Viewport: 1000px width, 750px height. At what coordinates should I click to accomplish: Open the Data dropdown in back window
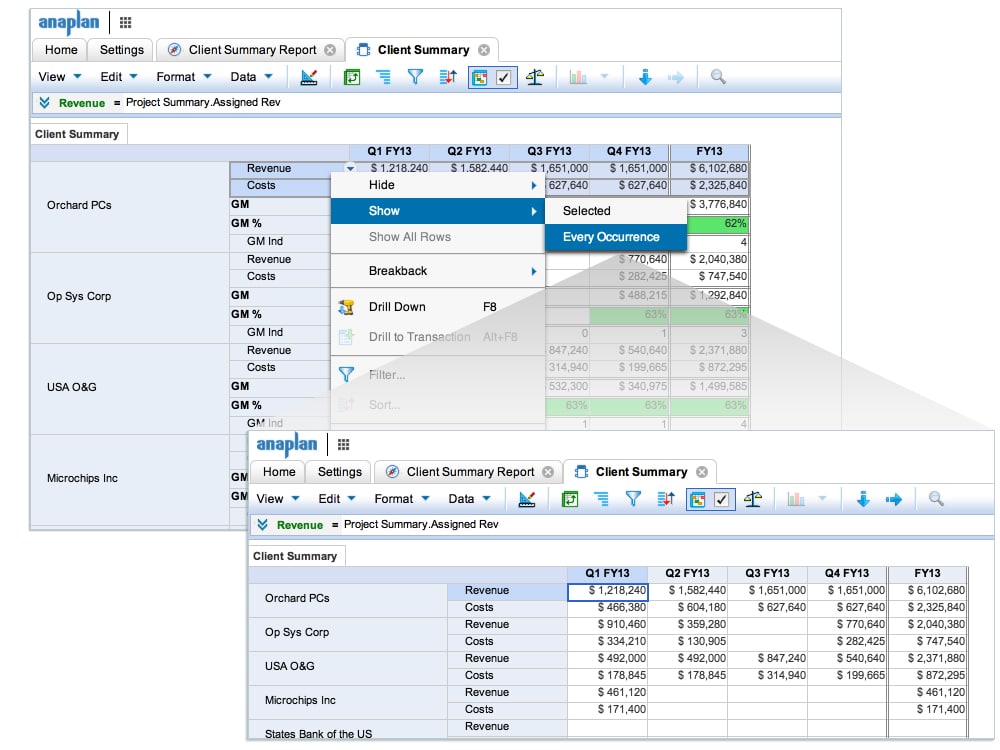pyautogui.click(x=251, y=77)
